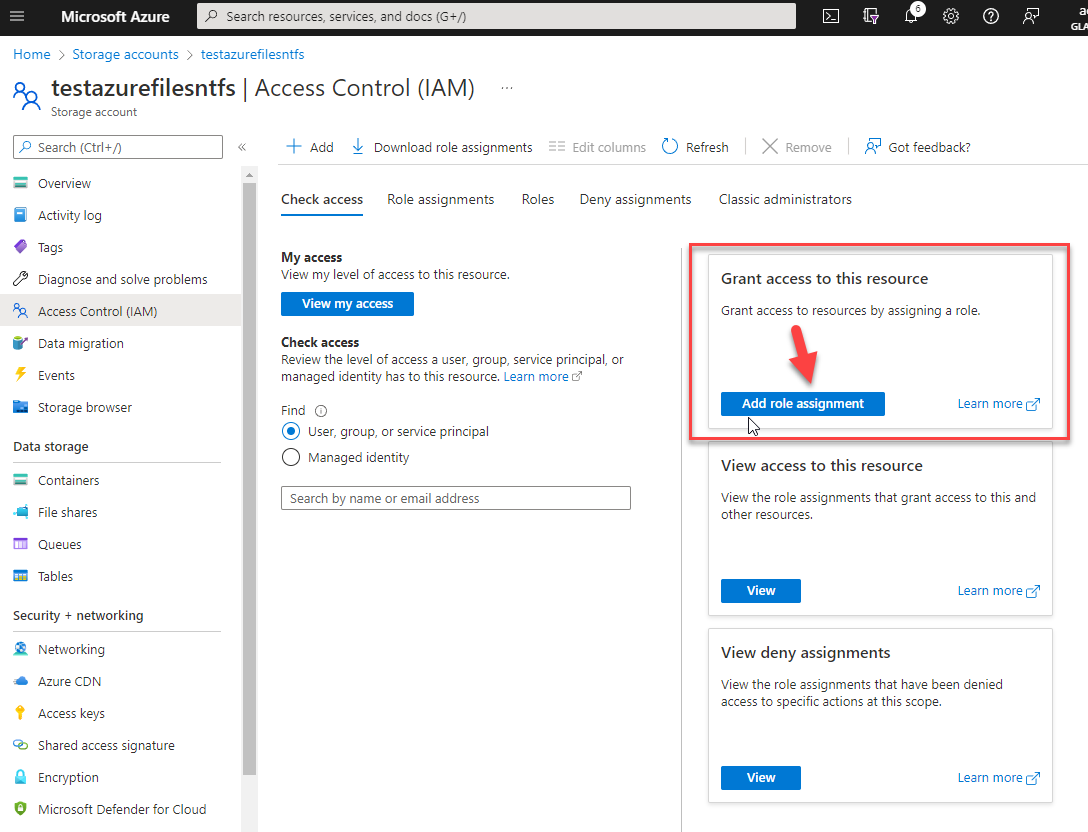Click View under View deny assignments
Image resolution: width=1088 pixels, height=832 pixels.
pos(760,778)
